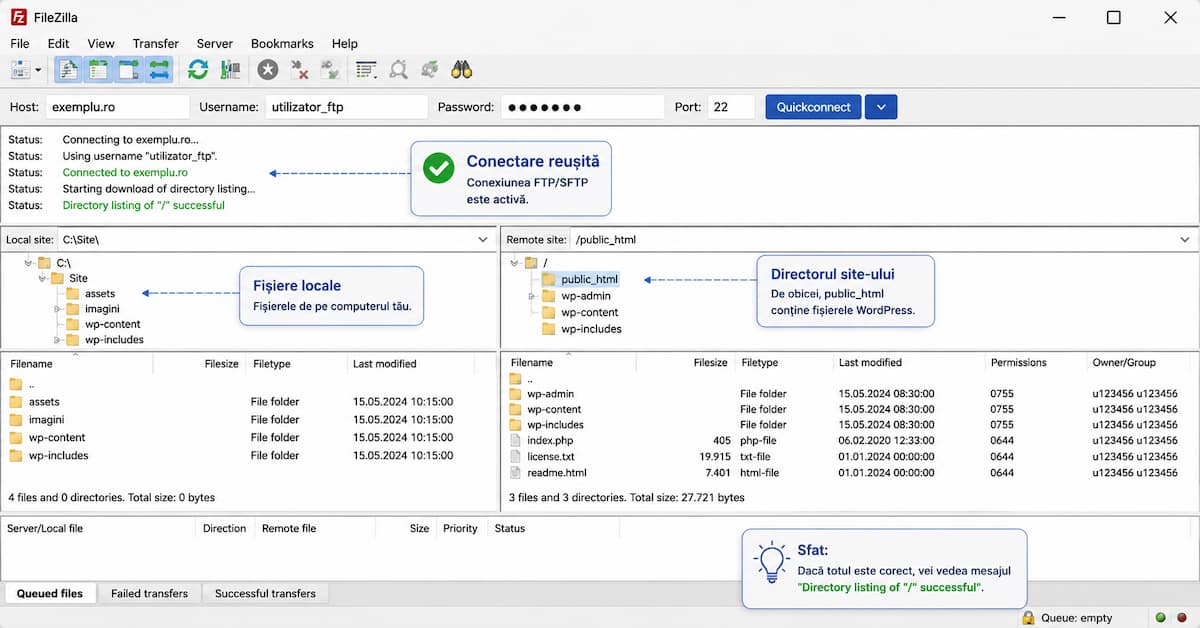
Task: Open the Quickconnect history dropdown arrow
Action: (x=881, y=107)
